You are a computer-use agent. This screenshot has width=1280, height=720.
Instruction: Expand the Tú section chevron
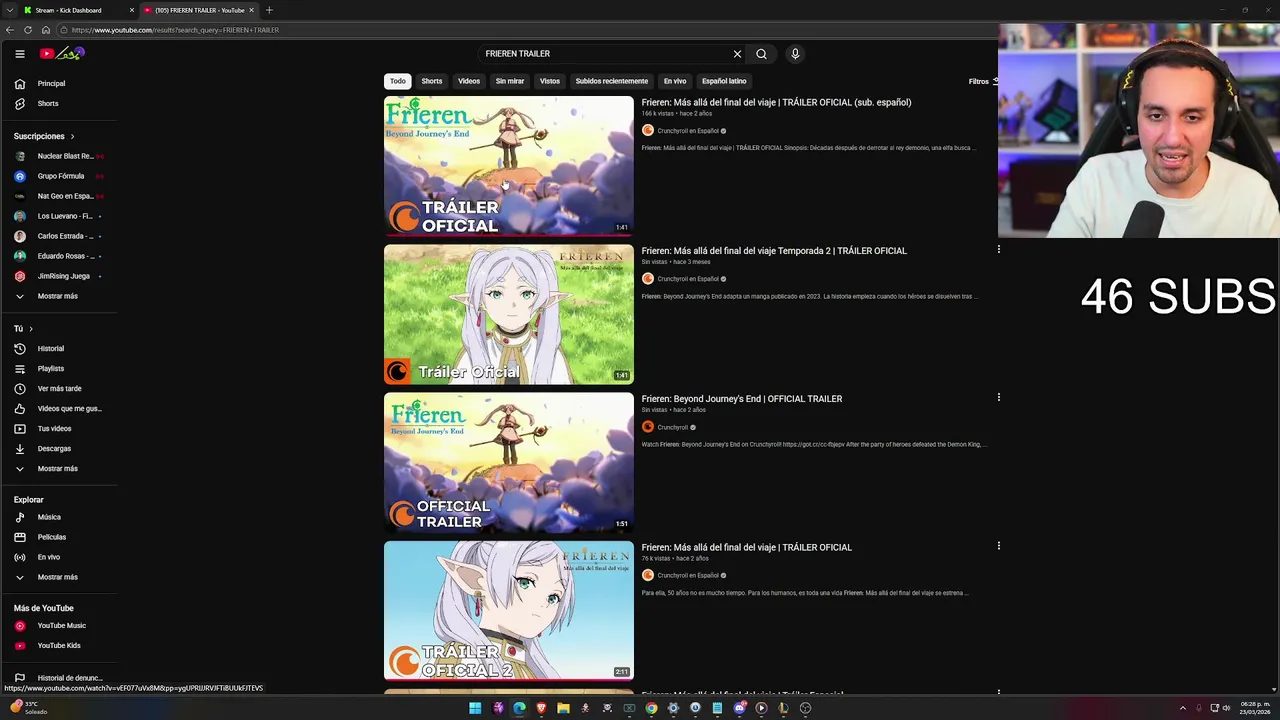(x=31, y=329)
